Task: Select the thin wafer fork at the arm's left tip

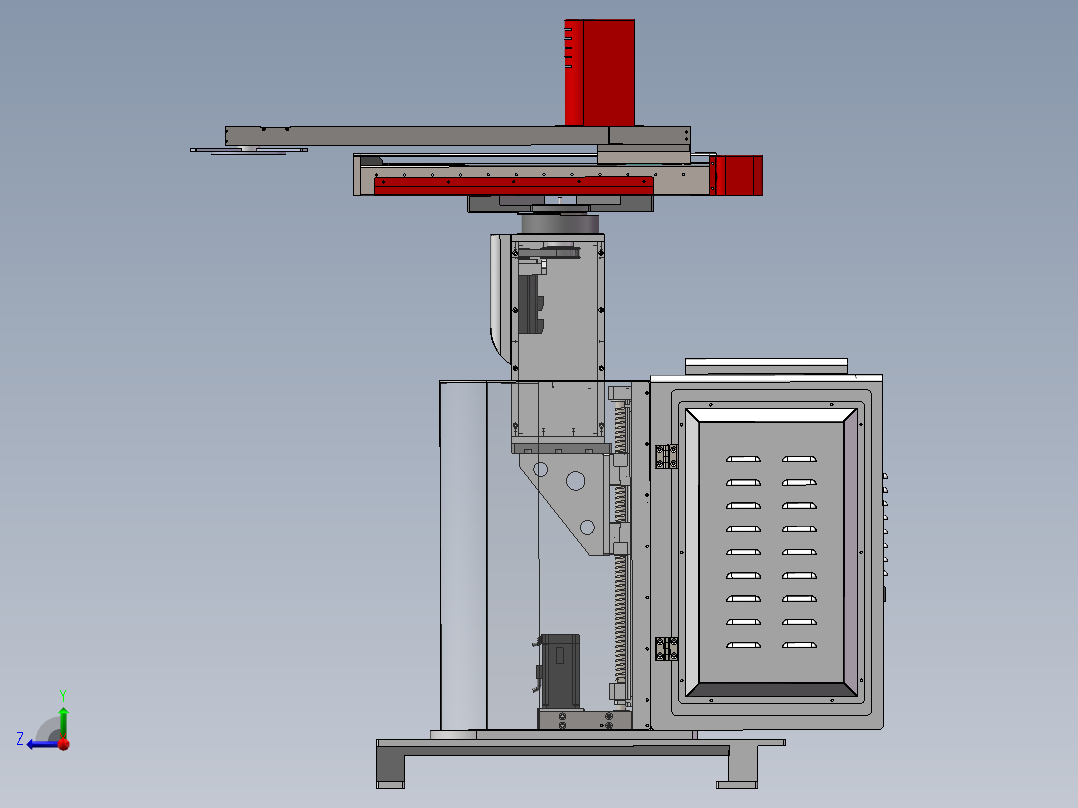Action: click(249, 150)
